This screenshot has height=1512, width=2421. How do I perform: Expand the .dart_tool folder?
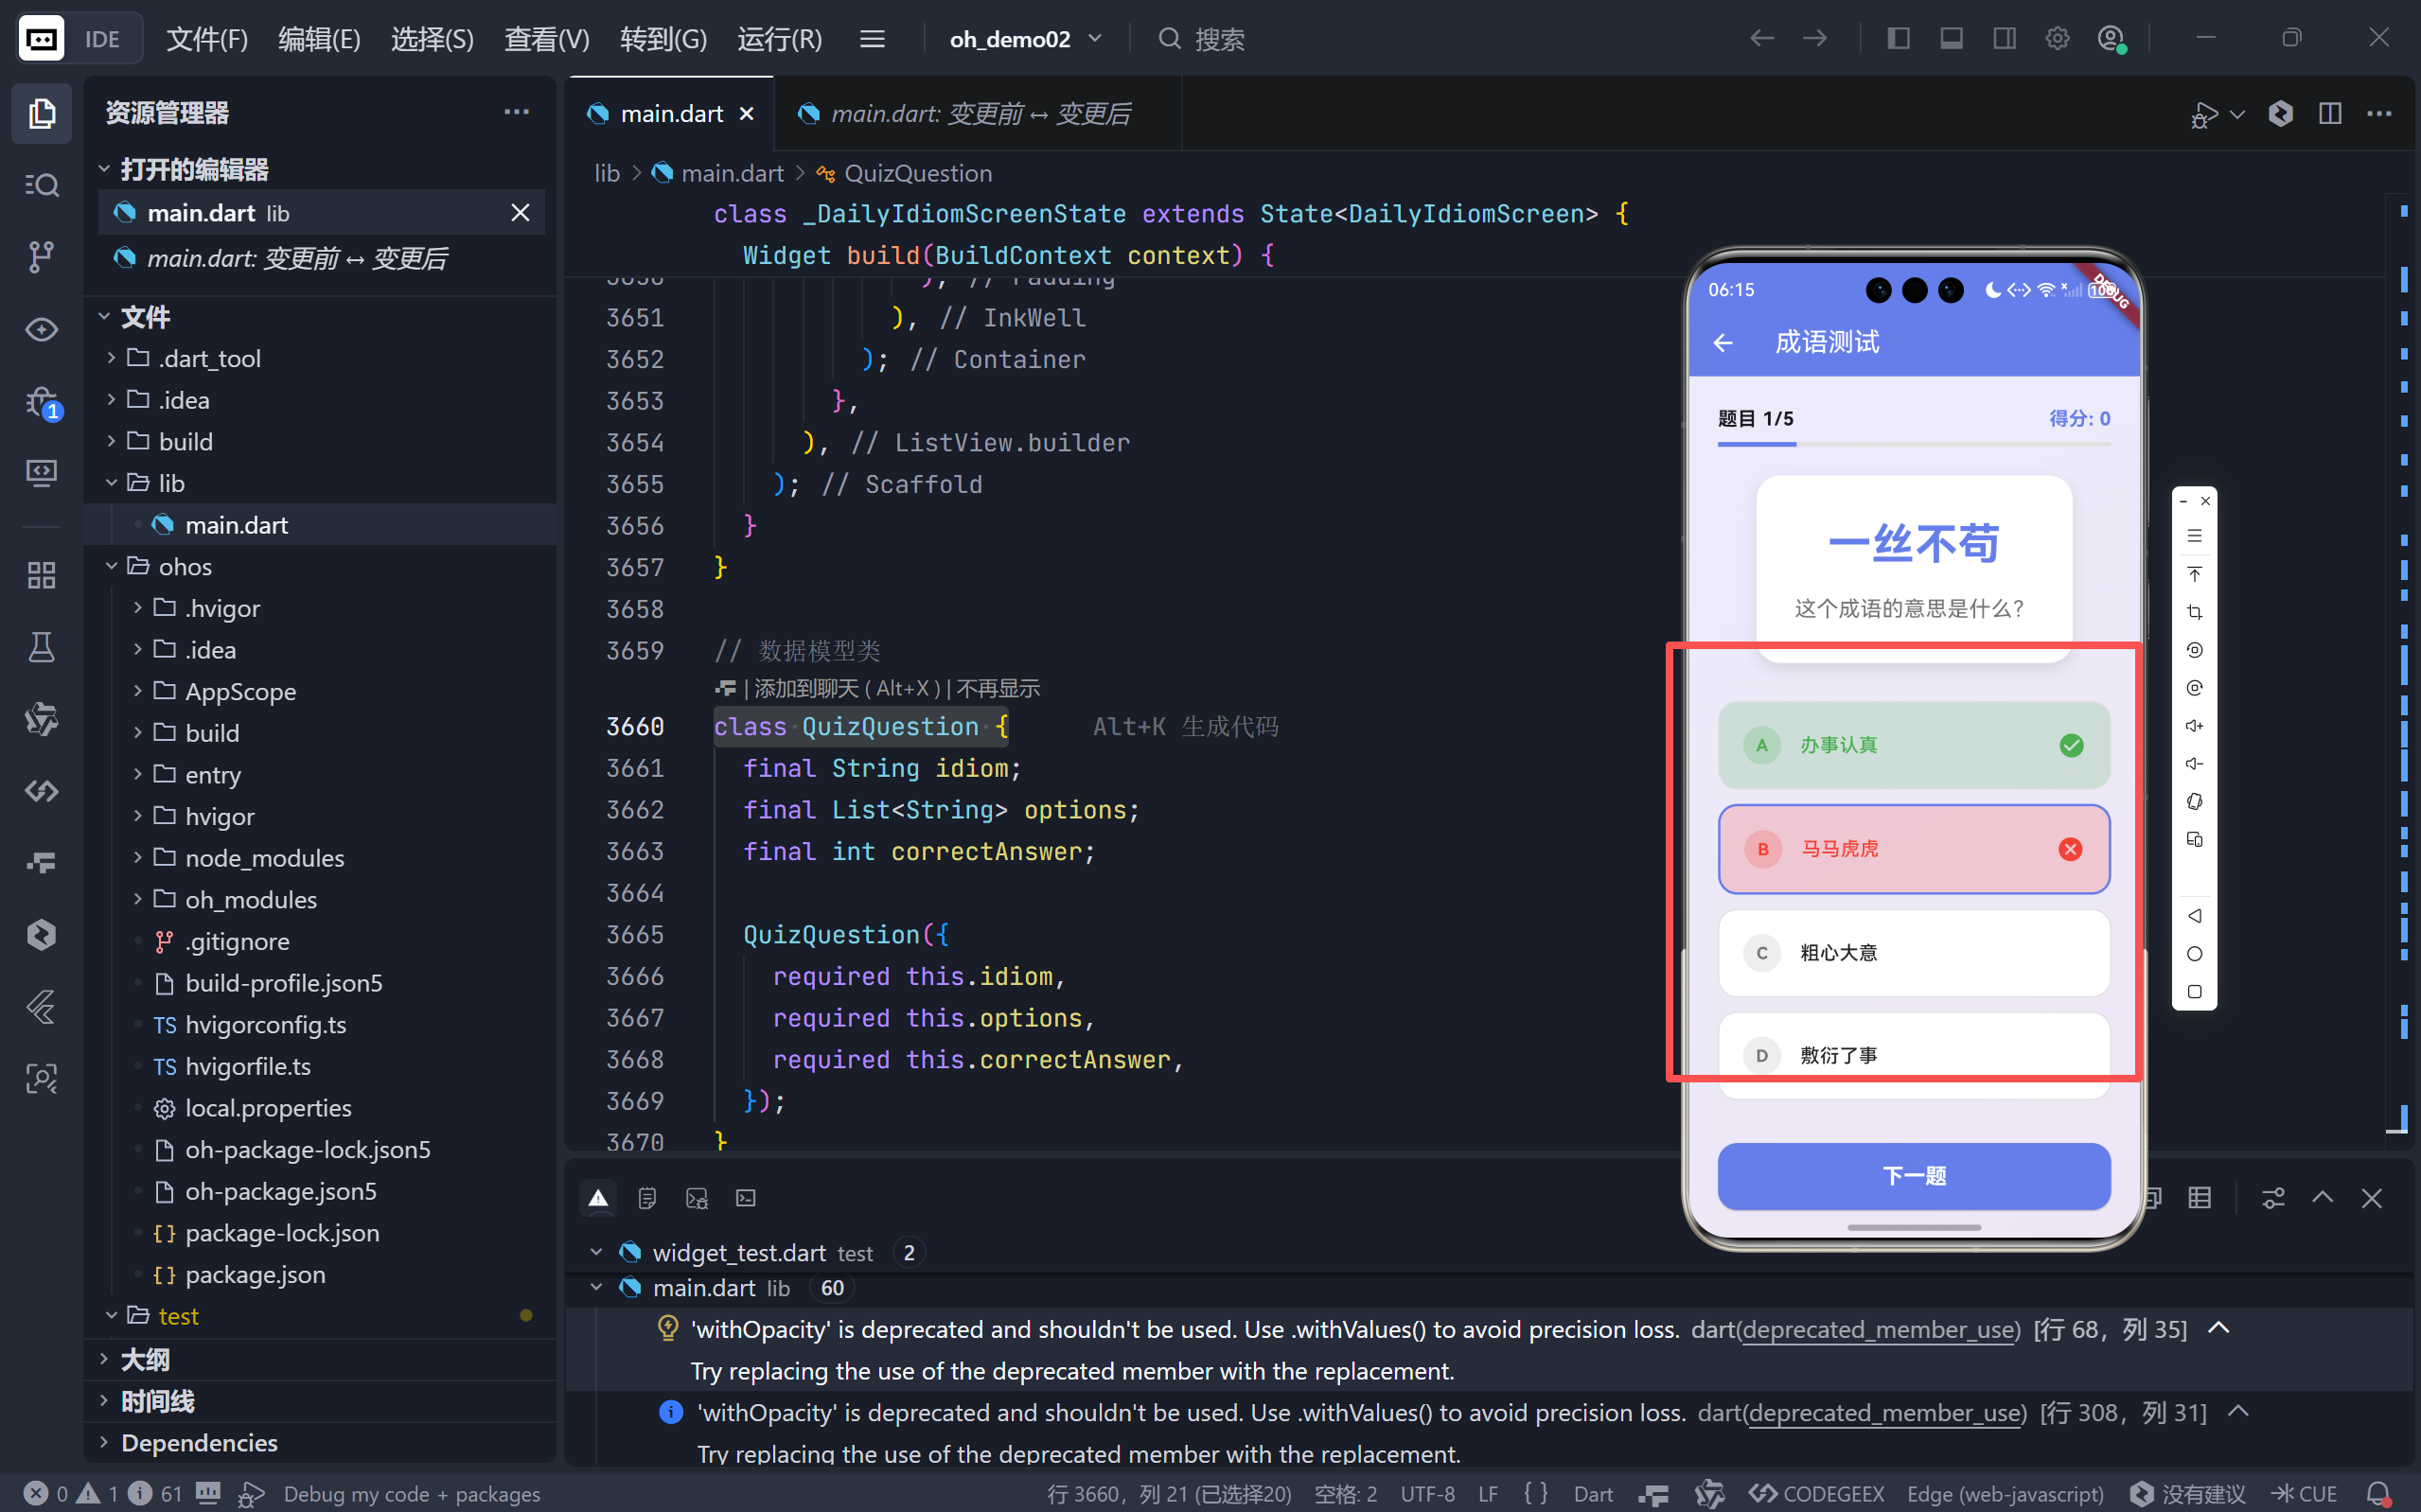coord(209,358)
